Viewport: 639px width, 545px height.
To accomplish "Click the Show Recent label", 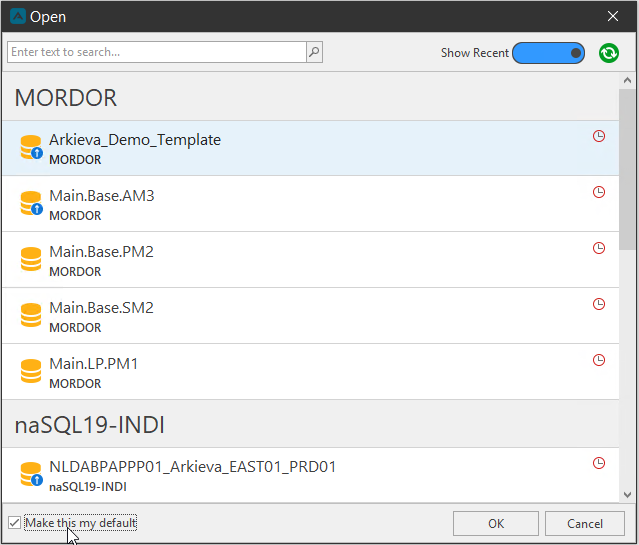I will click(x=475, y=53).
